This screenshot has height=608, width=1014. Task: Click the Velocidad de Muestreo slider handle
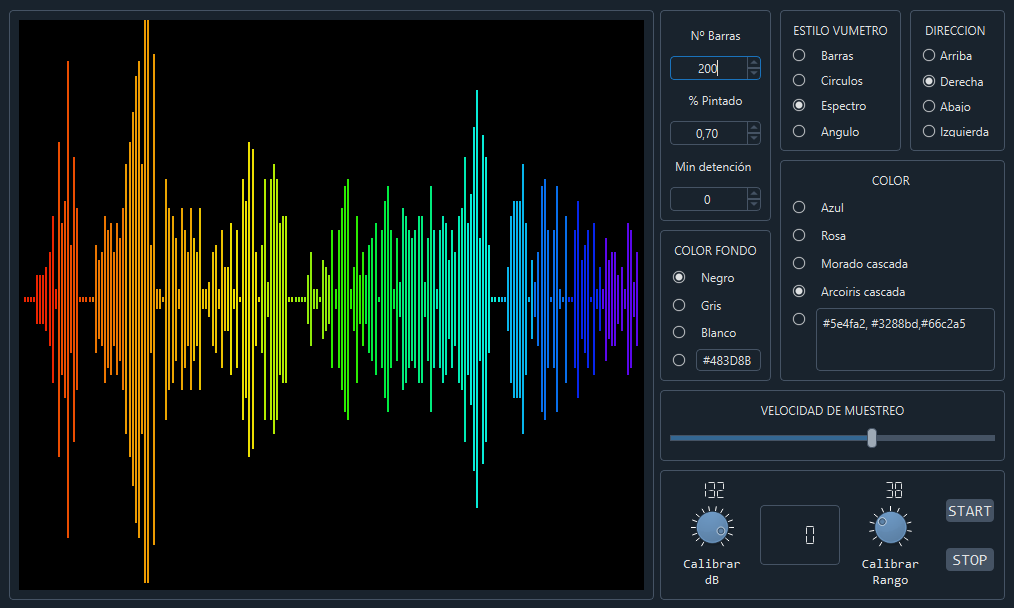click(x=872, y=438)
